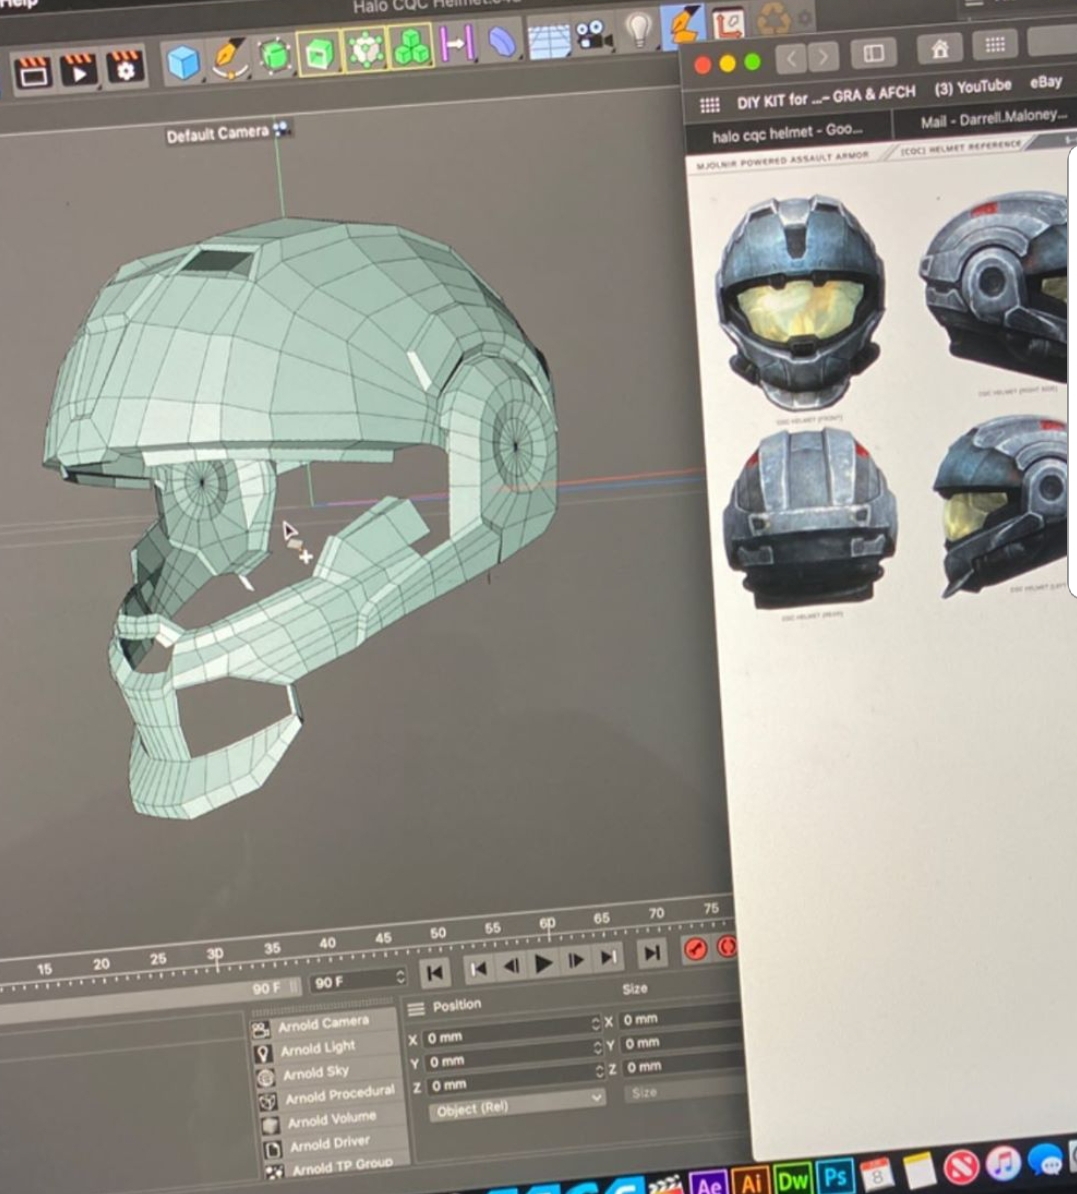Click the red axis tool icon

pos(728,23)
